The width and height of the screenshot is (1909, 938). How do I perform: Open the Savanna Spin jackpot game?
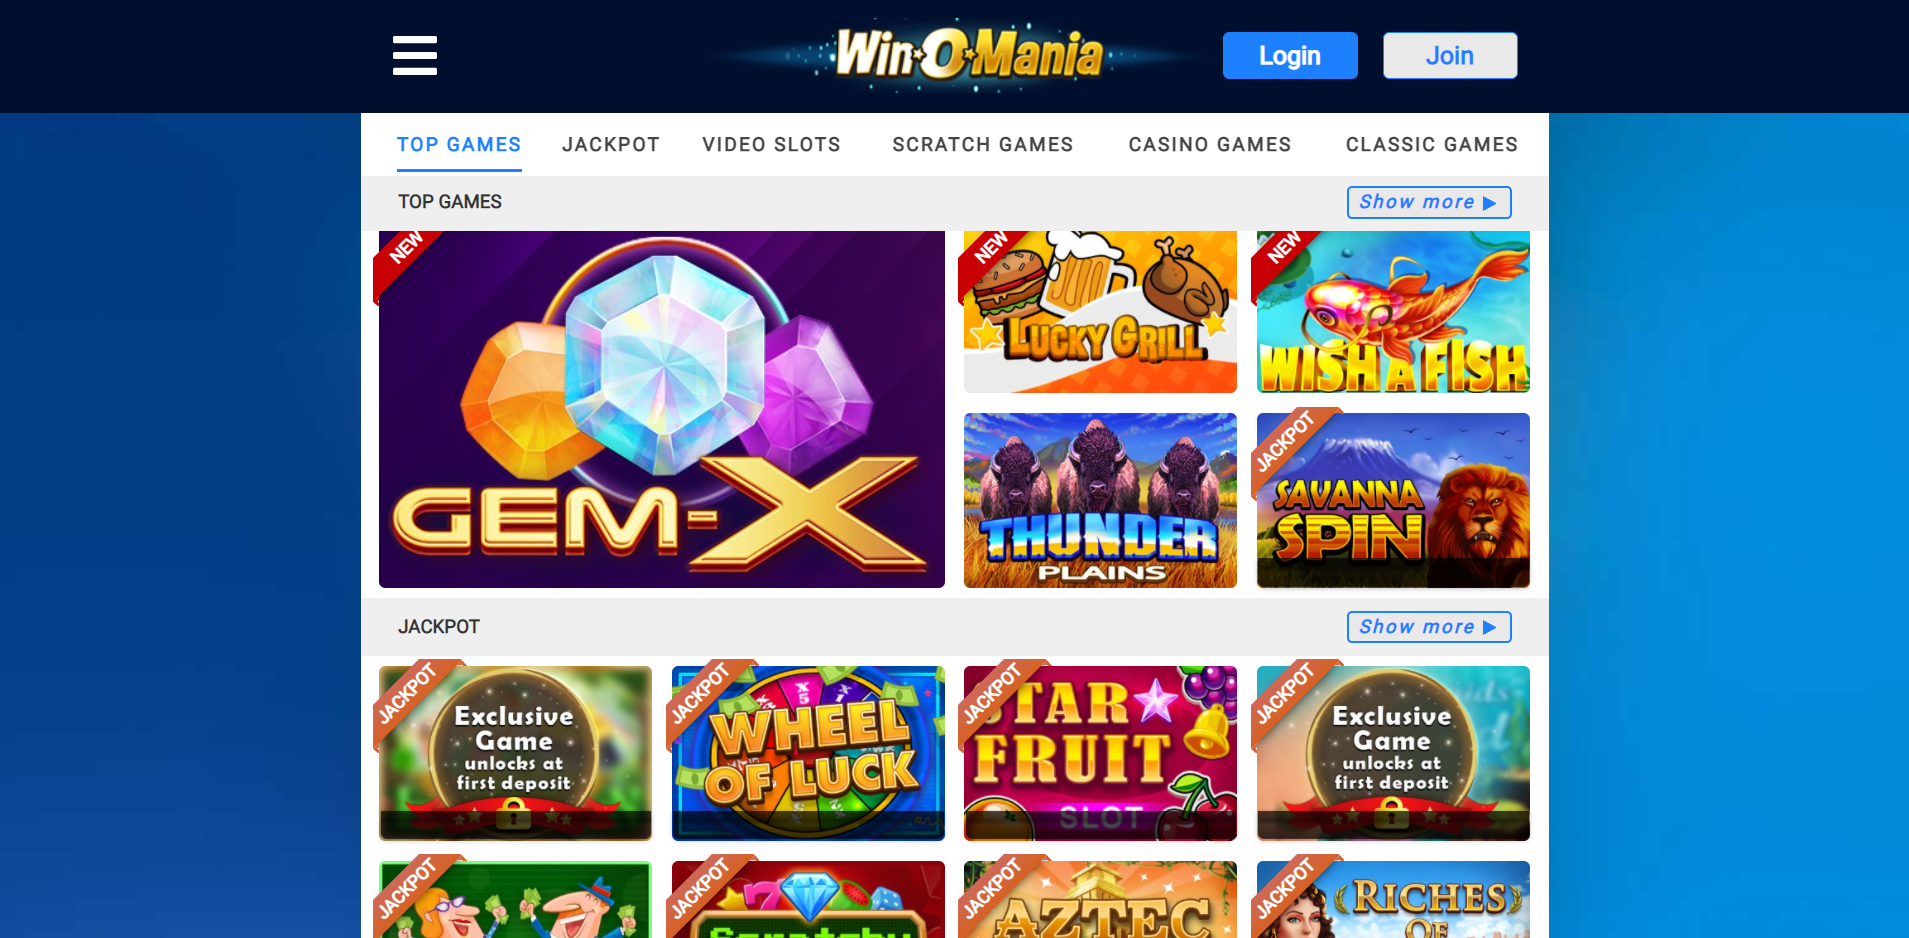coord(1393,500)
